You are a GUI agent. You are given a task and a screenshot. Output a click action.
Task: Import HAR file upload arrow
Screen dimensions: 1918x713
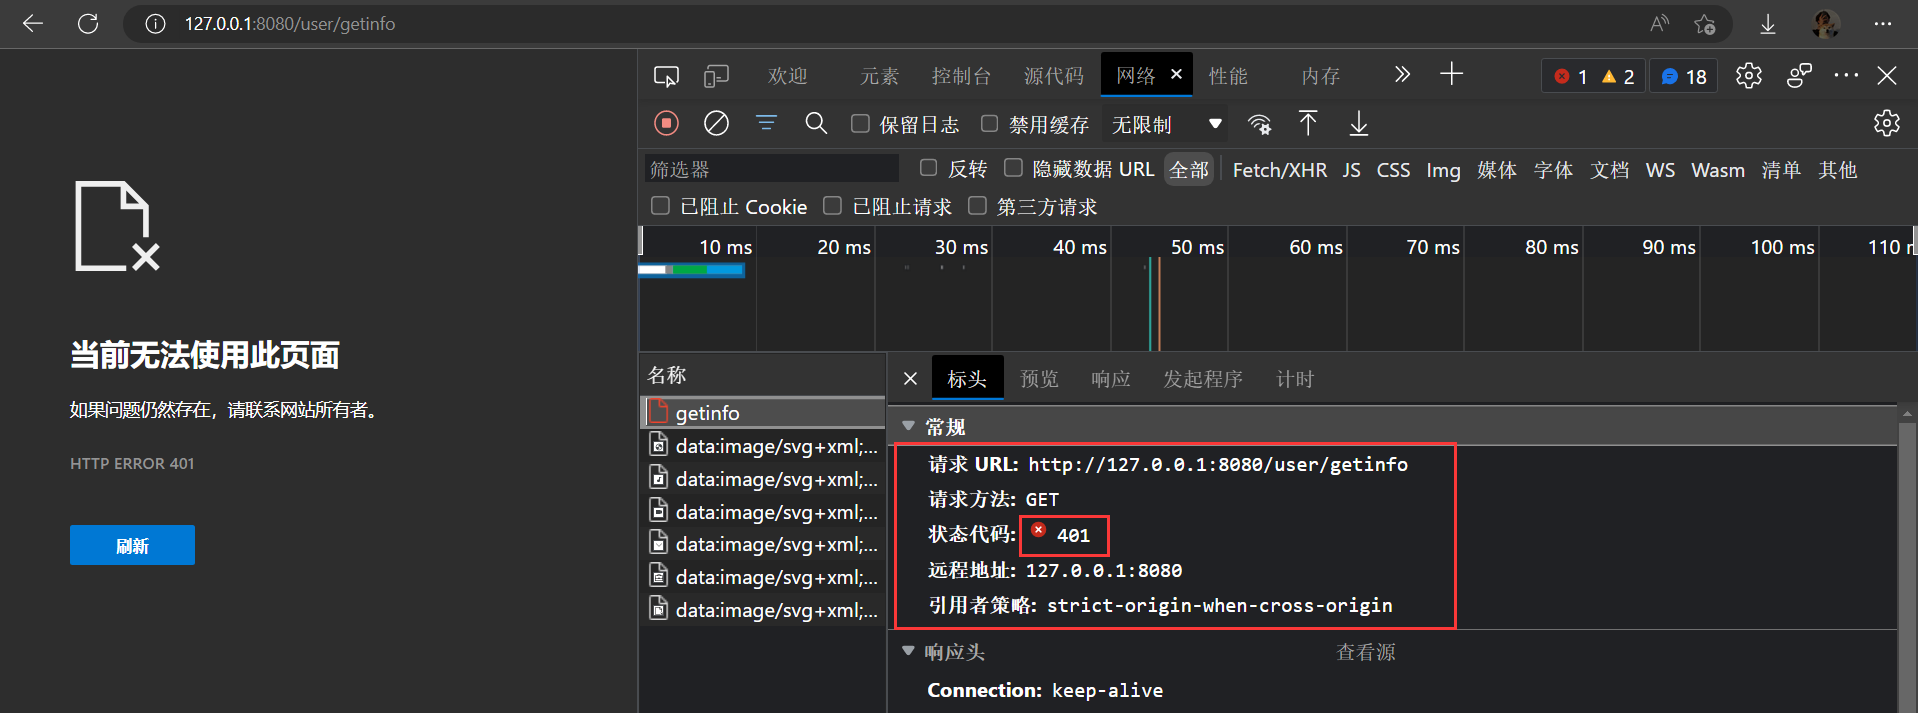coord(1308,123)
